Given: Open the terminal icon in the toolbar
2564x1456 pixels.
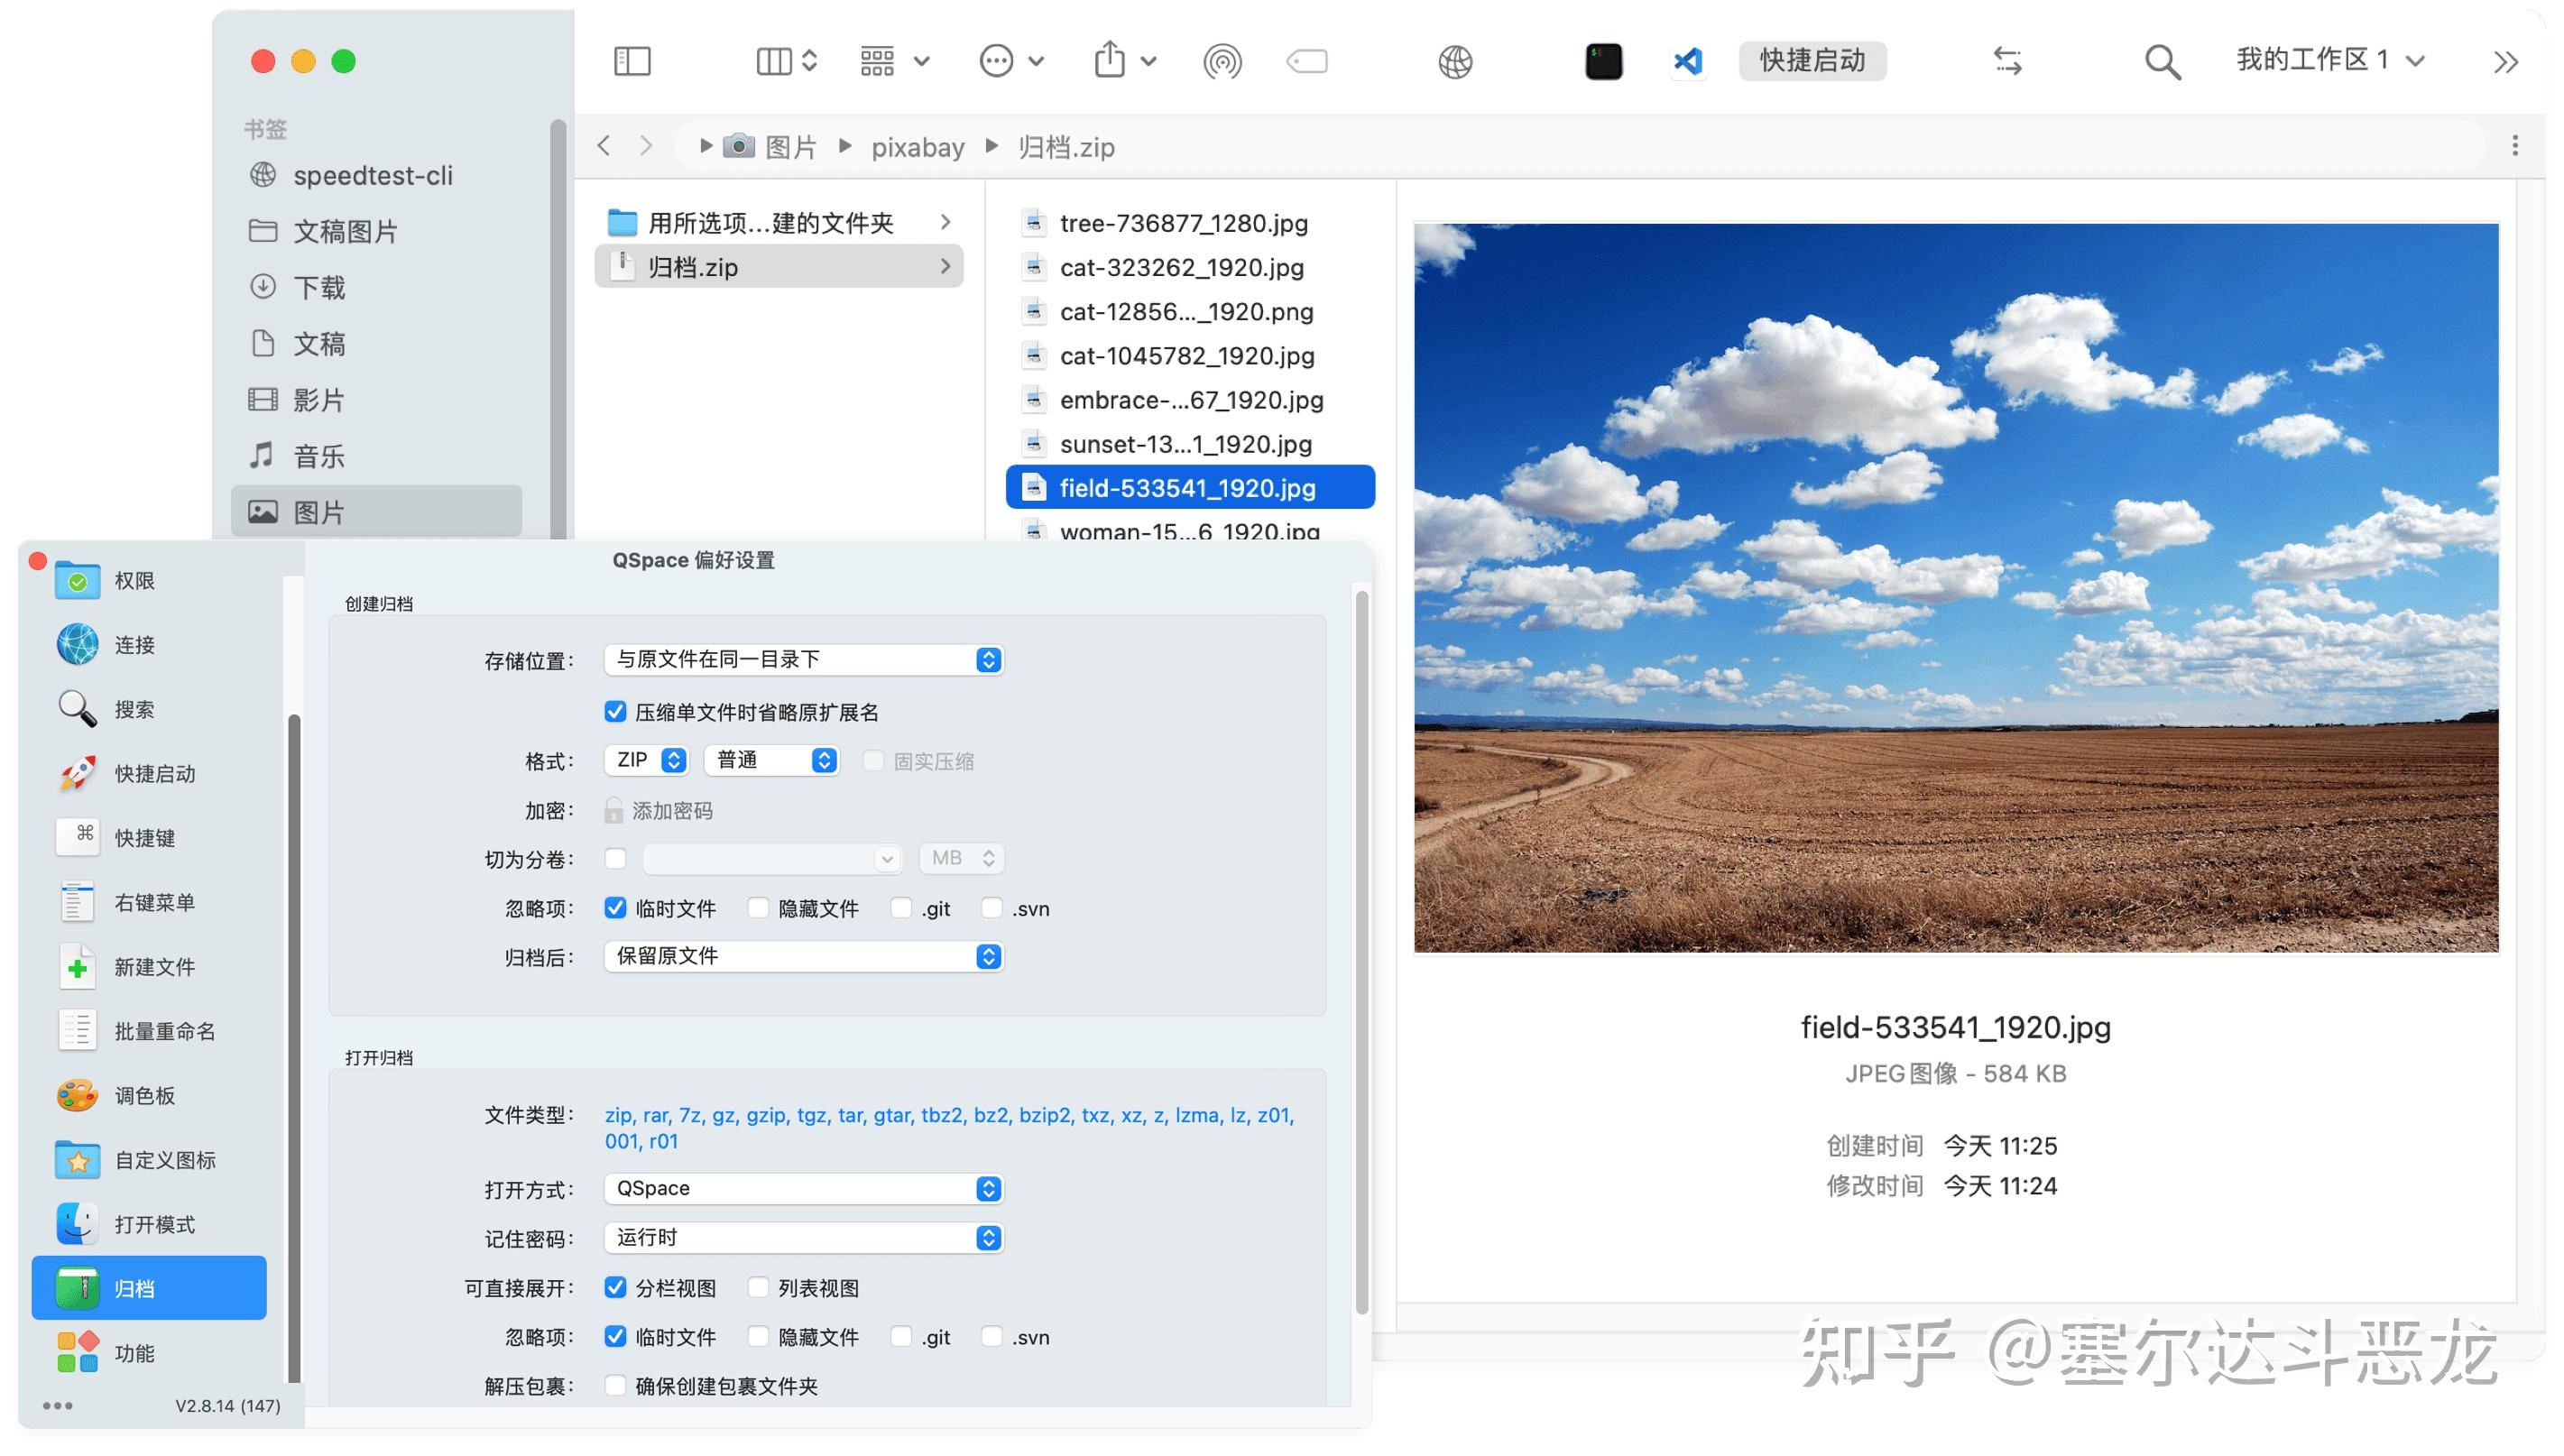Looking at the screenshot, I should (x=1602, y=61).
